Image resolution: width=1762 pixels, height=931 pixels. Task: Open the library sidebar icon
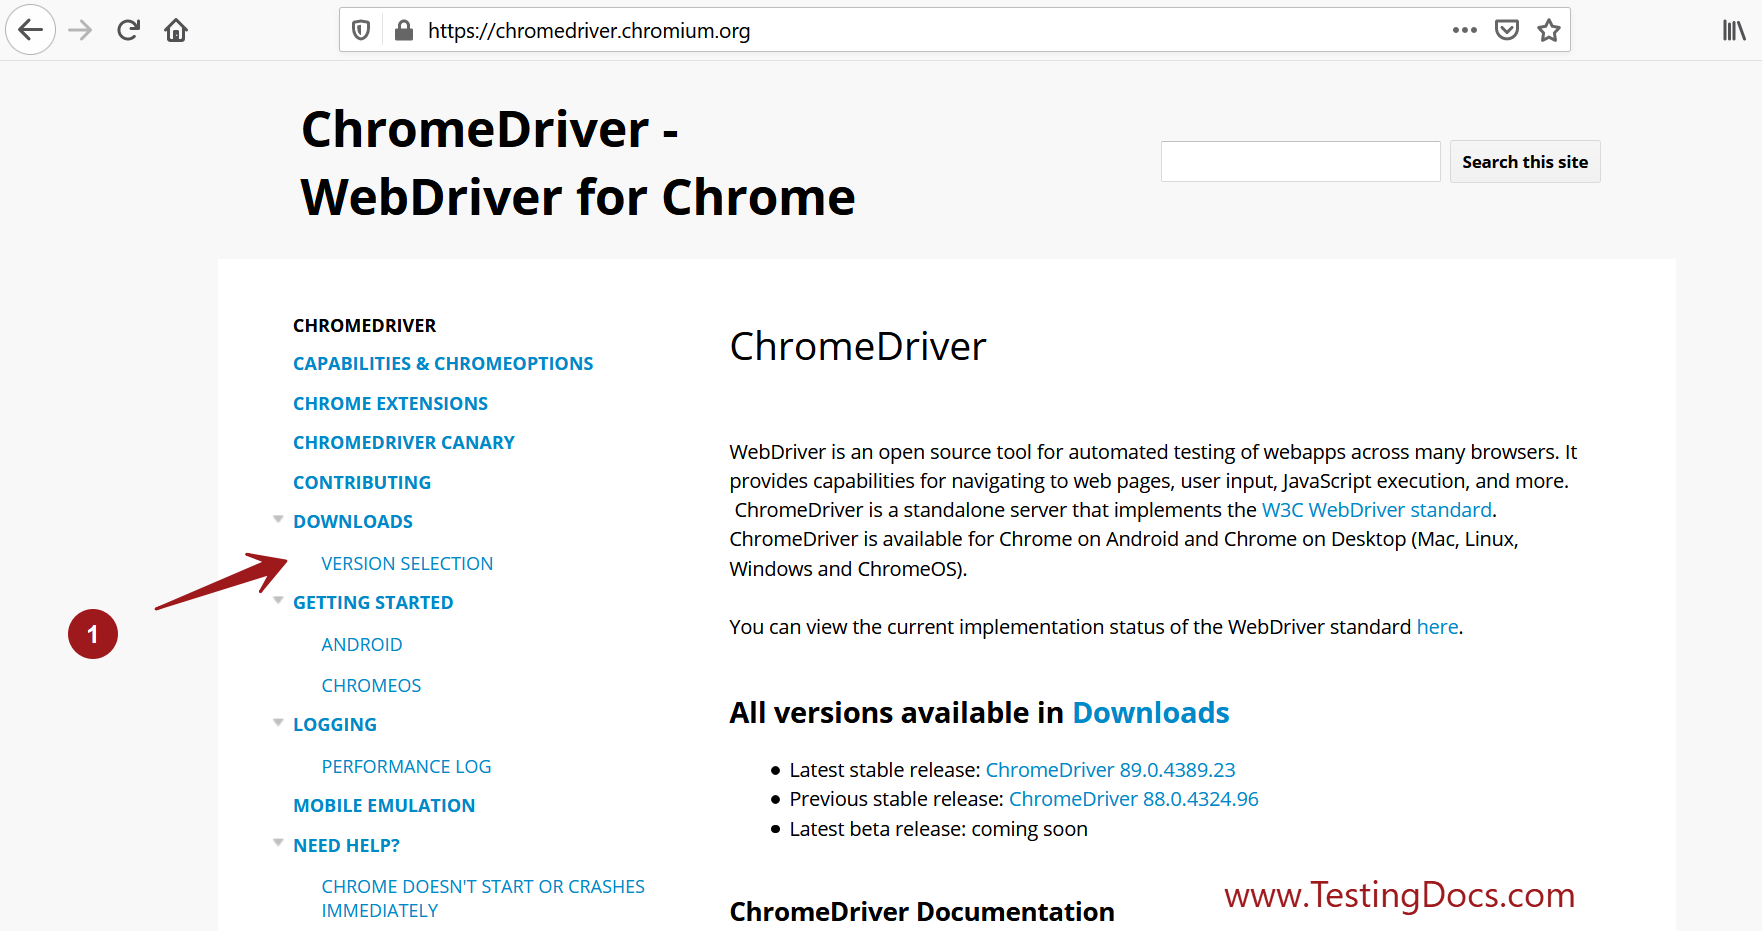pyautogui.click(x=1733, y=30)
